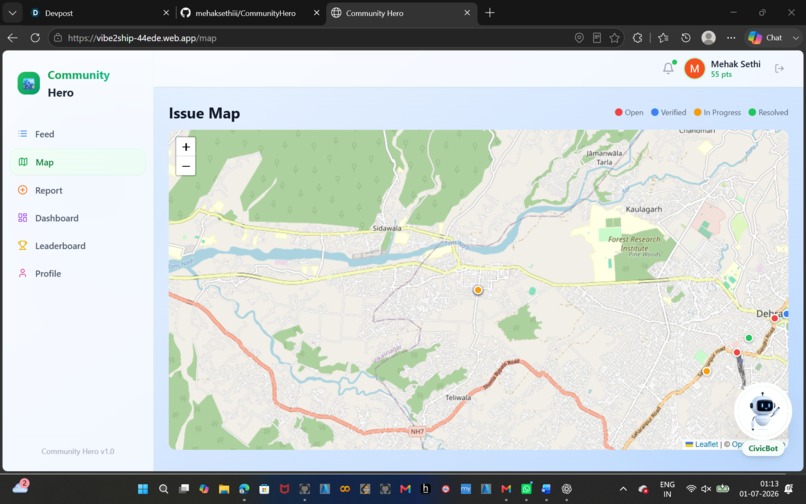
Task: Click the green Resolved map marker
Action: click(749, 338)
